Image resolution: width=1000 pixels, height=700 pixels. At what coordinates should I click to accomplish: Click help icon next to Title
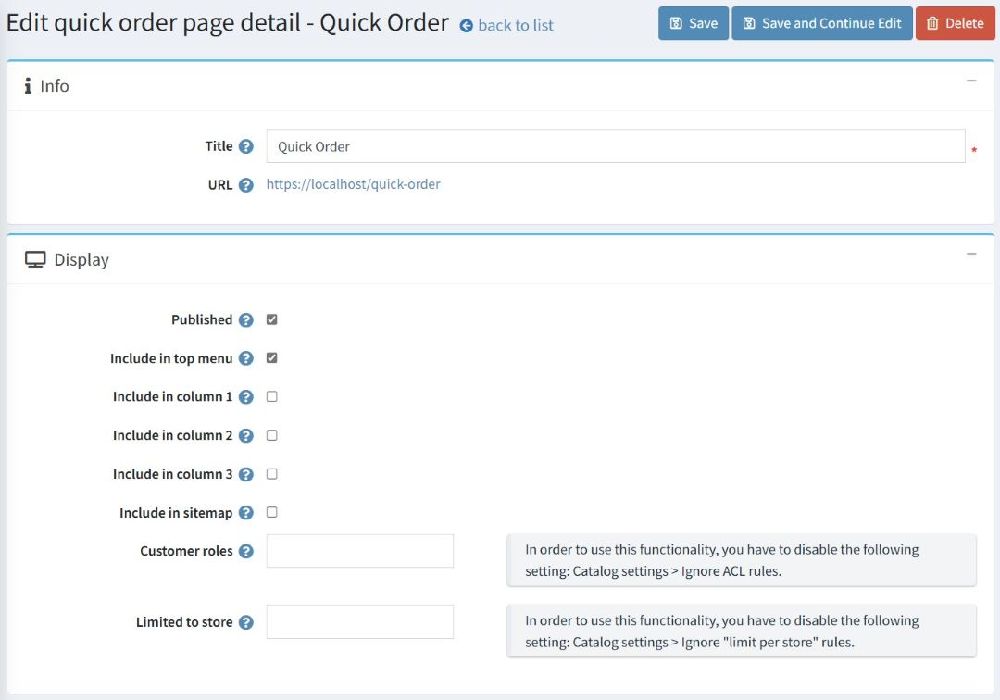coord(246,147)
